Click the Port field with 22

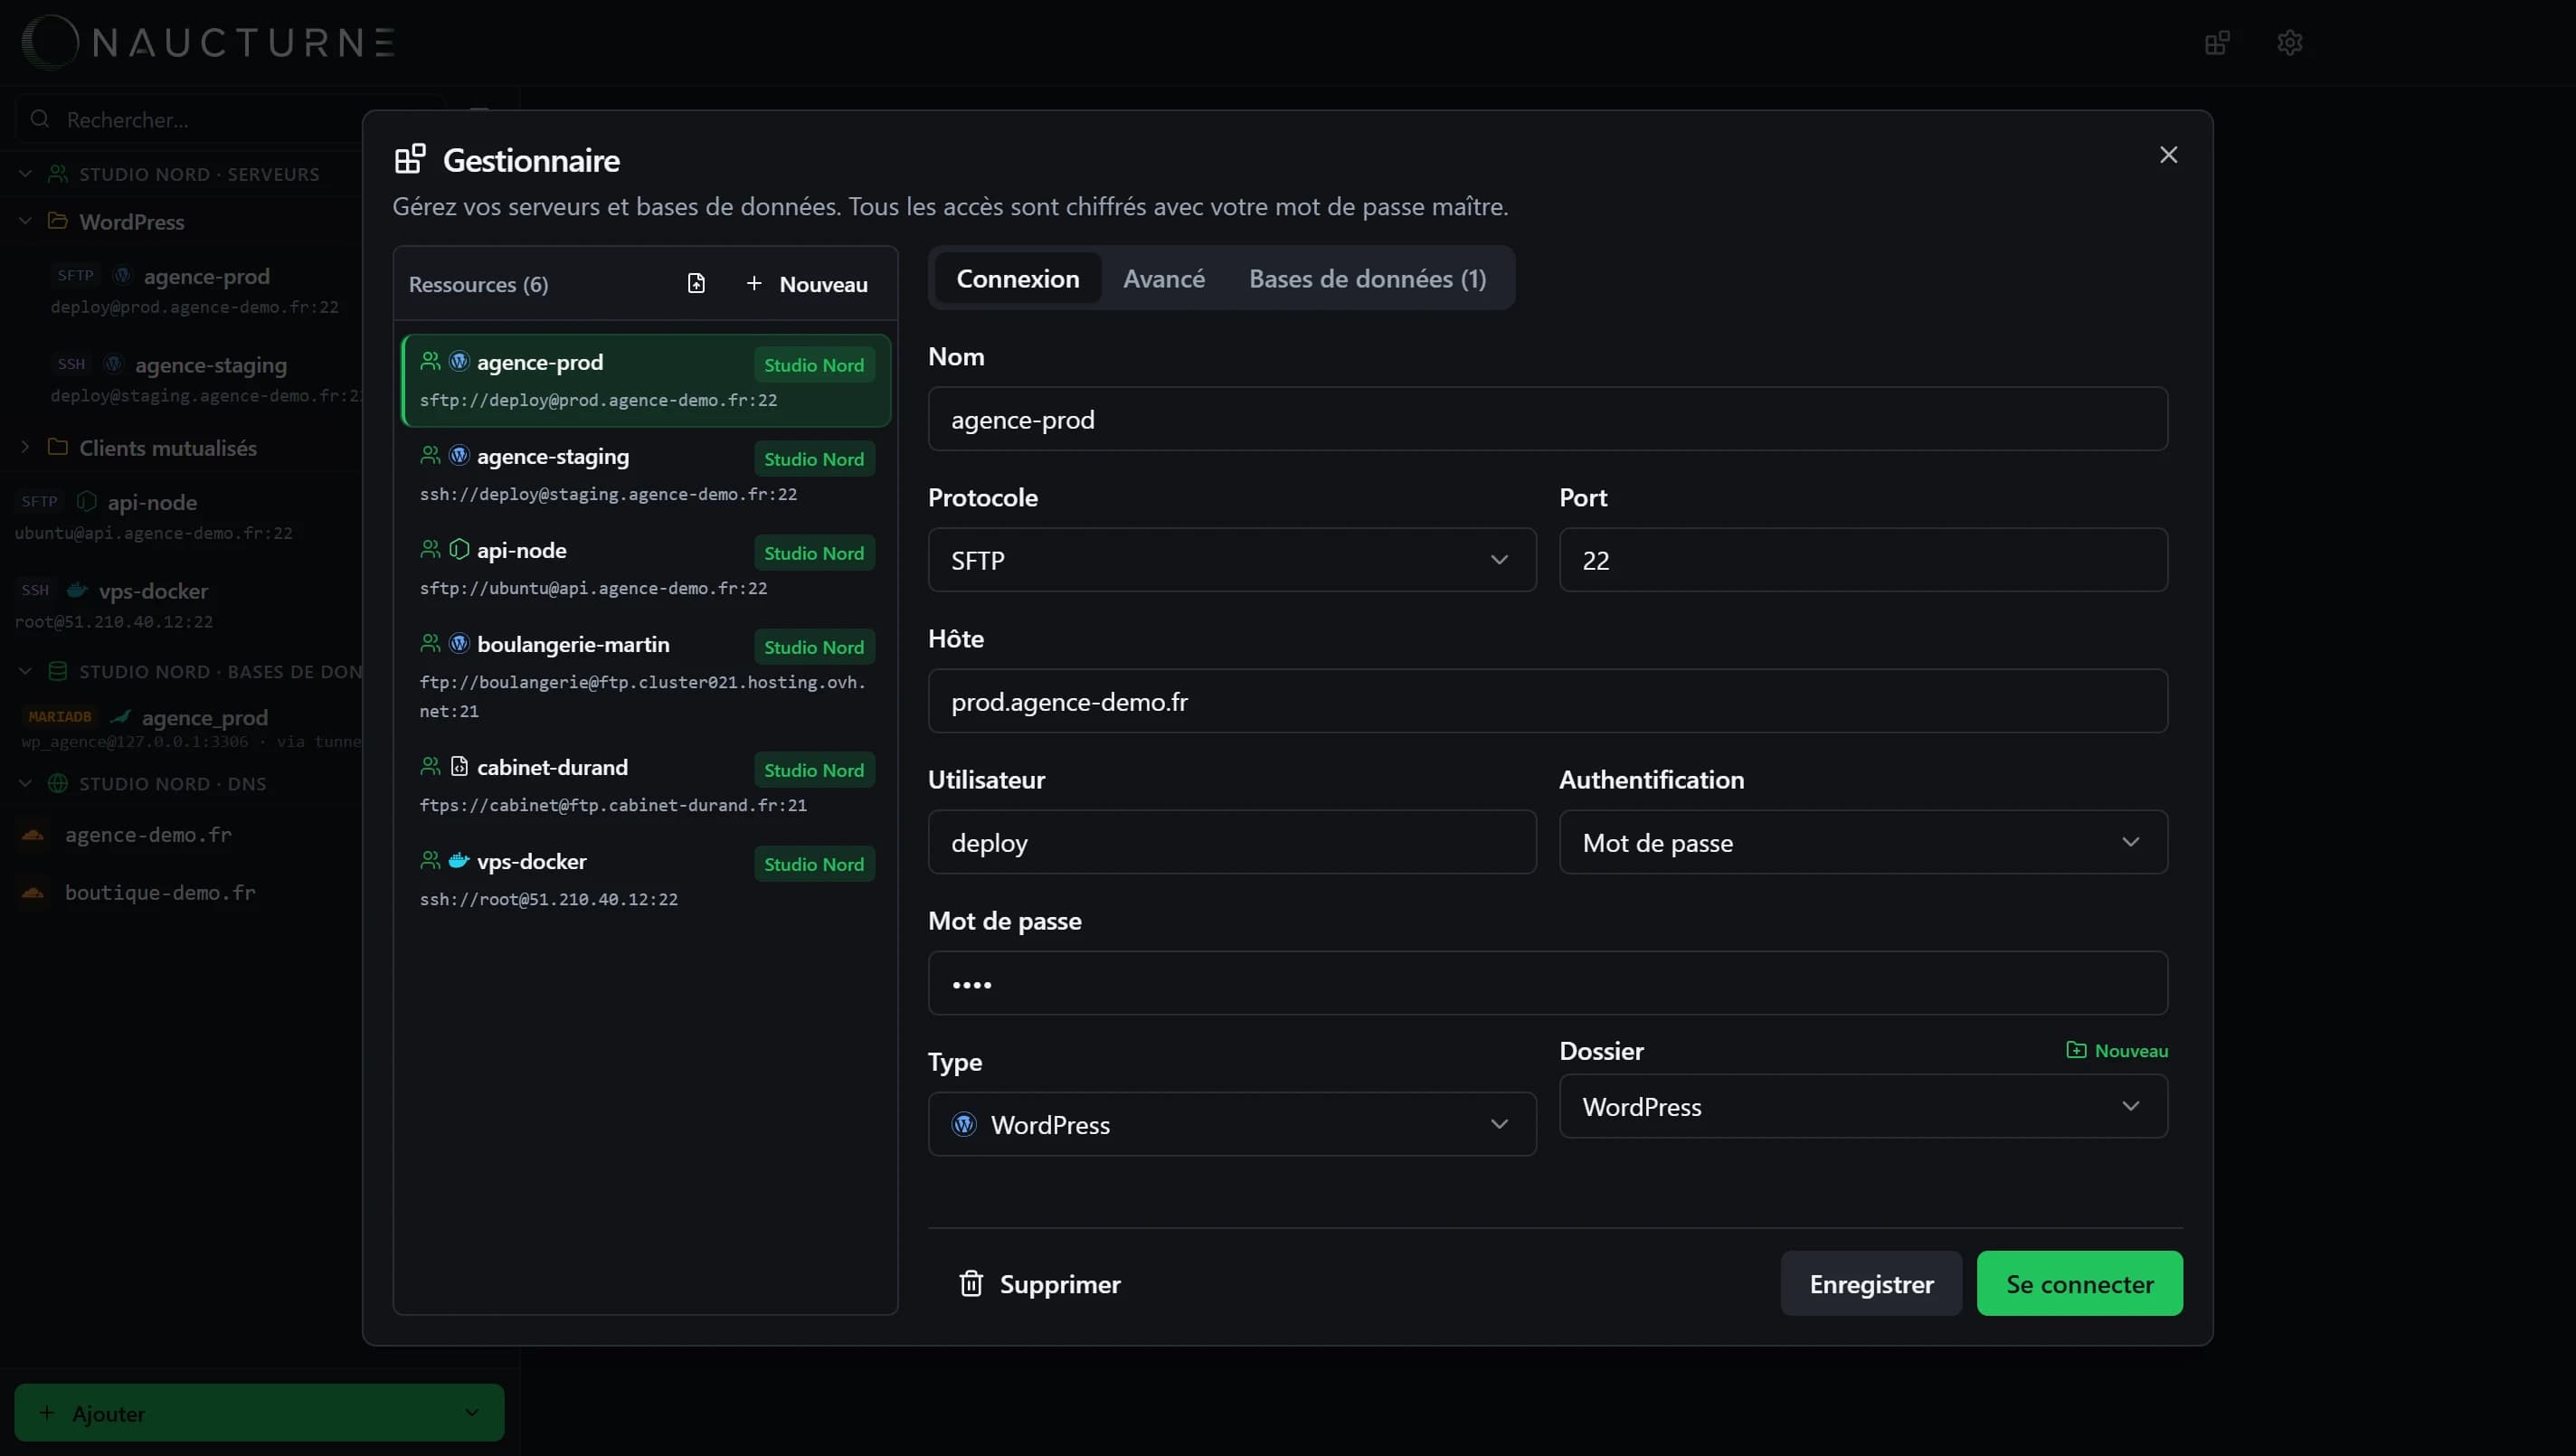(1862, 561)
